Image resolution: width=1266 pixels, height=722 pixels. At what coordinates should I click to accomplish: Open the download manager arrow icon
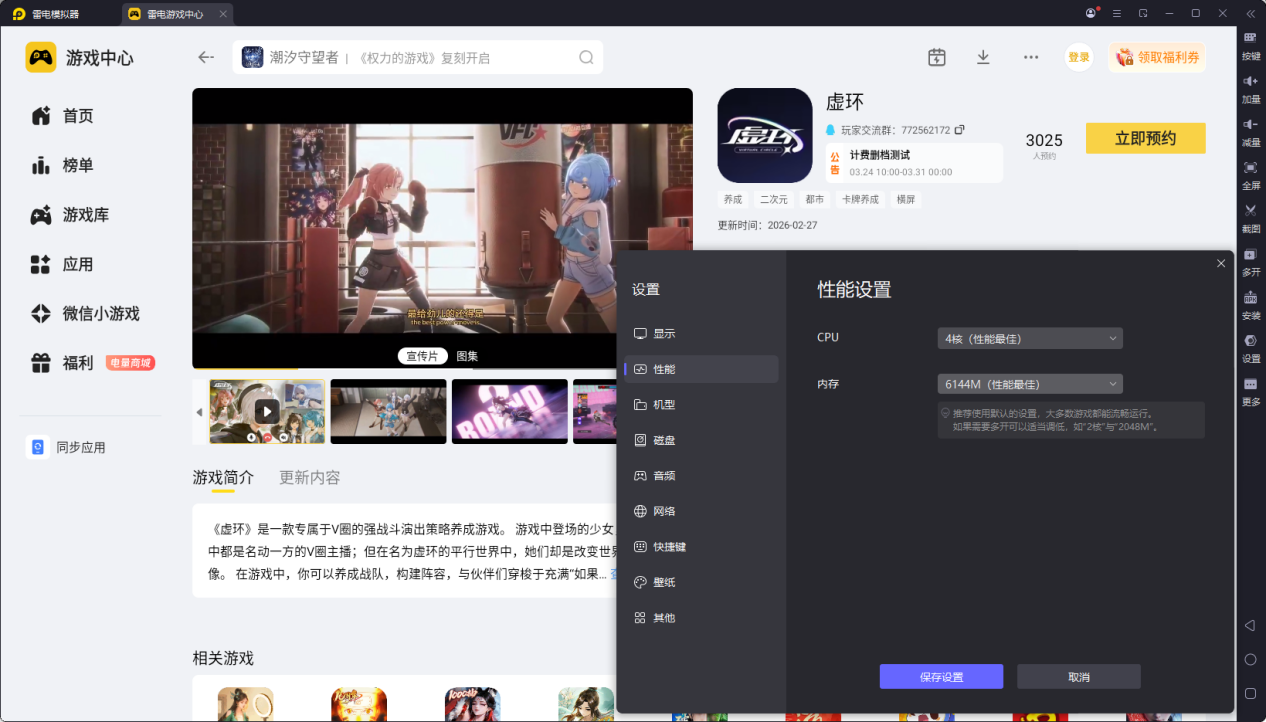(983, 57)
